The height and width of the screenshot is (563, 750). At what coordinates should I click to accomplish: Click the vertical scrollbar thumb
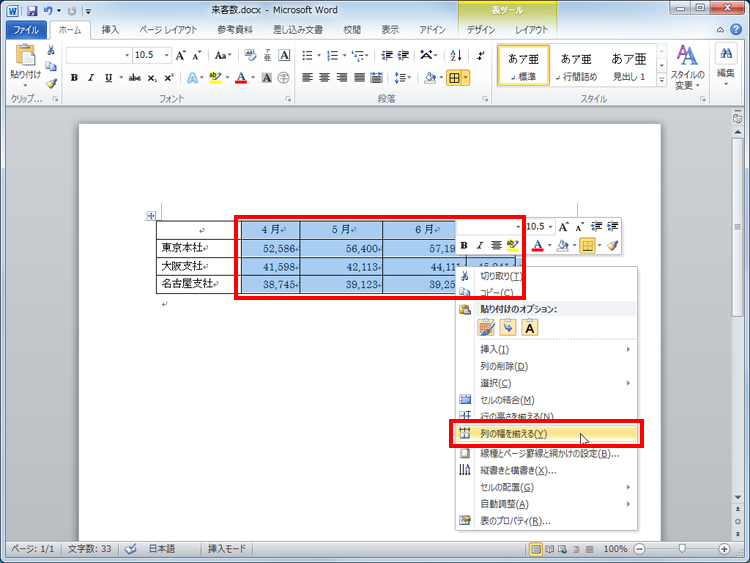[x=738, y=227]
